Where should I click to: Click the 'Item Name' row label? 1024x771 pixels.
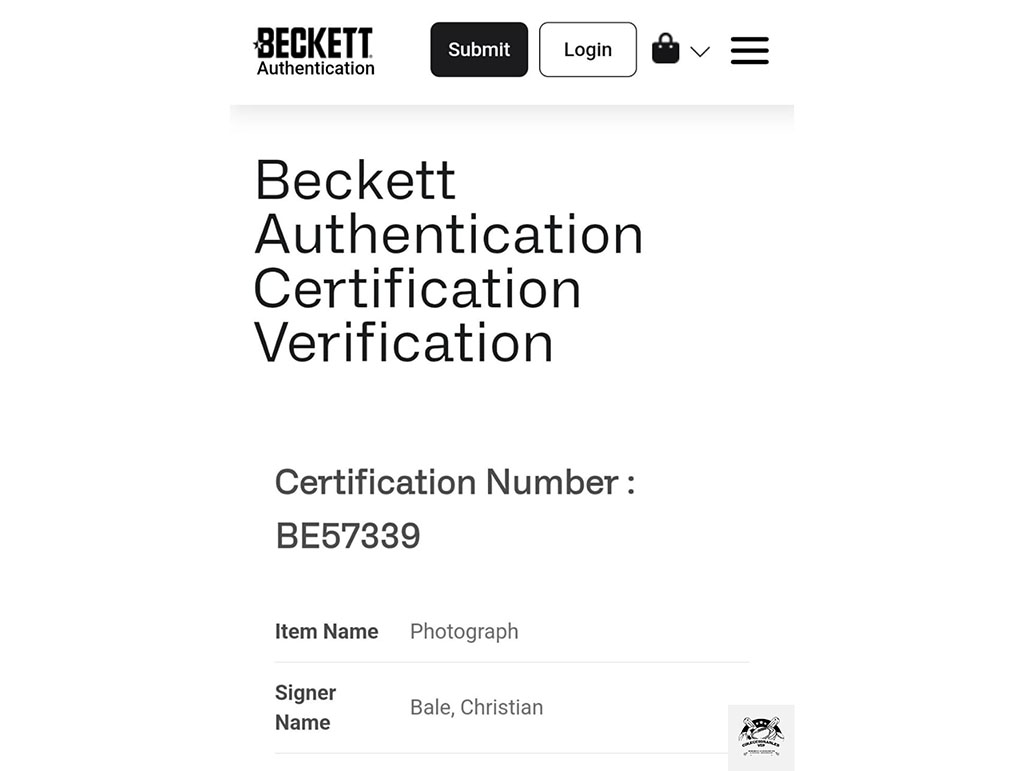(x=326, y=631)
